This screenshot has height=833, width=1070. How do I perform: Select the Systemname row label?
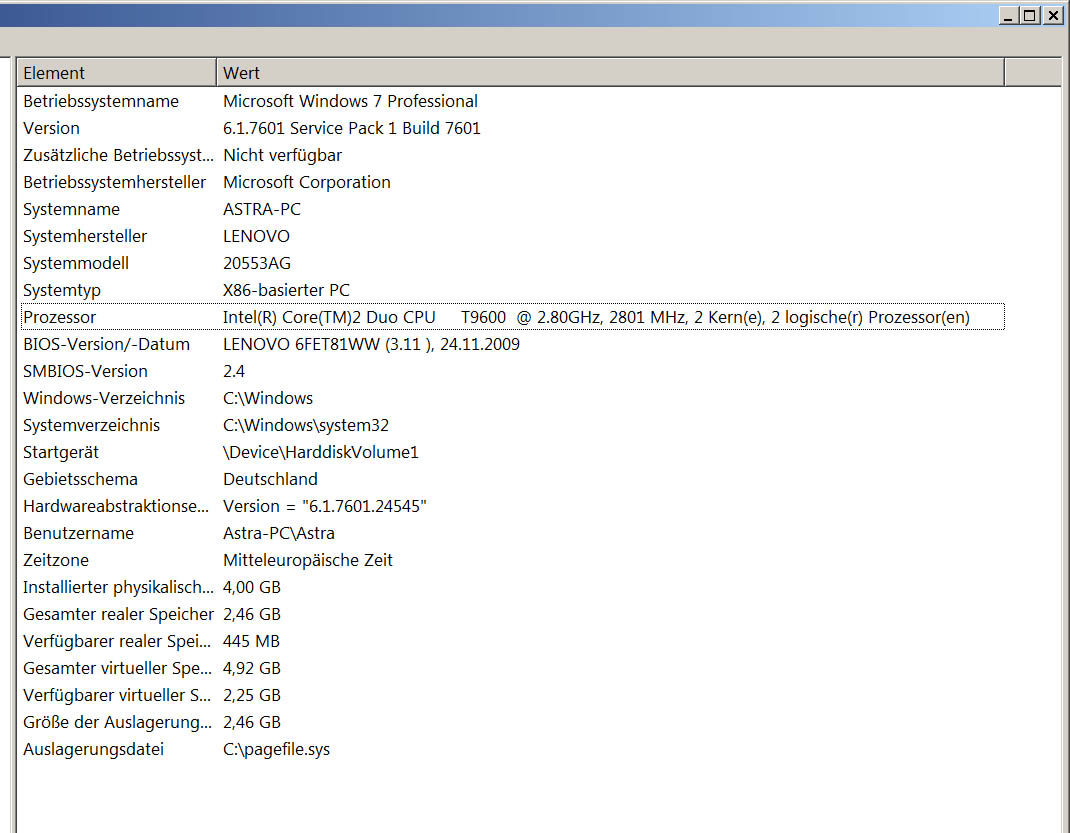72,209
